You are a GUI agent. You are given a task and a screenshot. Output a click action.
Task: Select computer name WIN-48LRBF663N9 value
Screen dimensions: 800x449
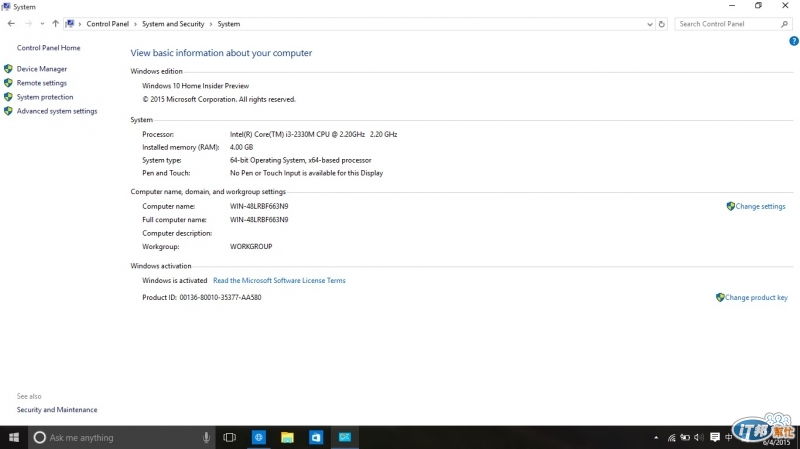tap(259, 206)
